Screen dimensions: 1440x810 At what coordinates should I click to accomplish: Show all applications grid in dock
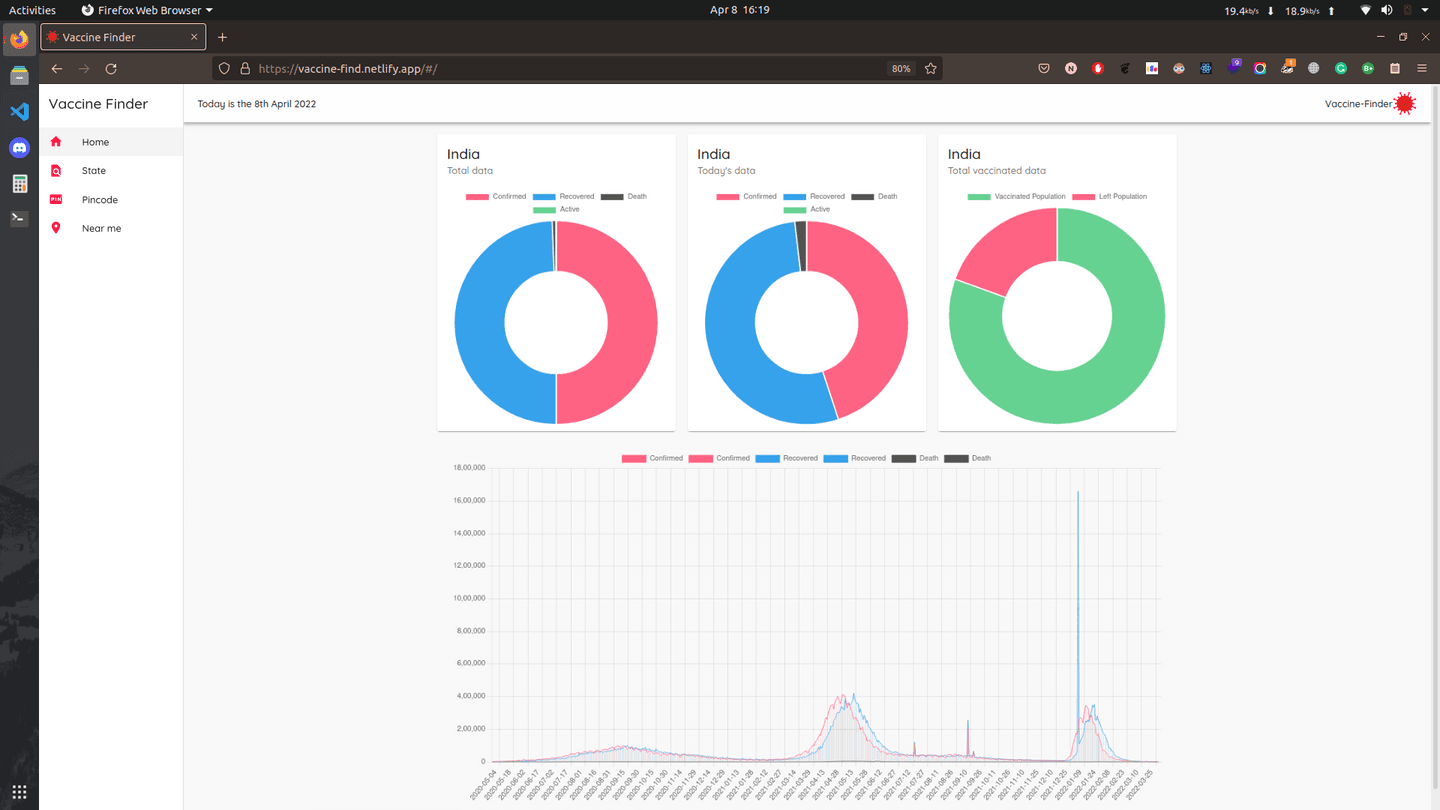click(19, 792)
